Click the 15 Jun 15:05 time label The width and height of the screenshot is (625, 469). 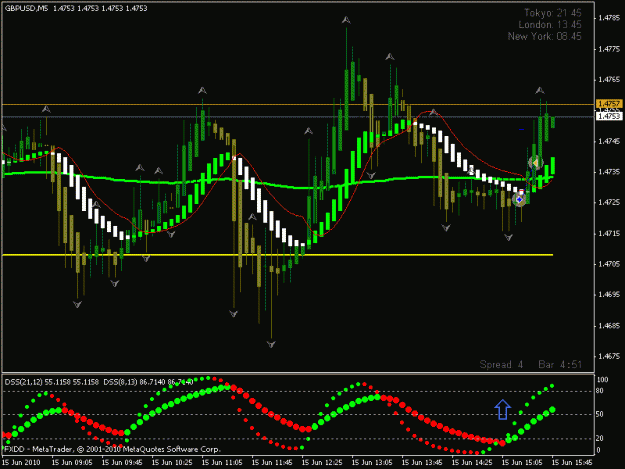pyautogui.click(x=522, y=462)
